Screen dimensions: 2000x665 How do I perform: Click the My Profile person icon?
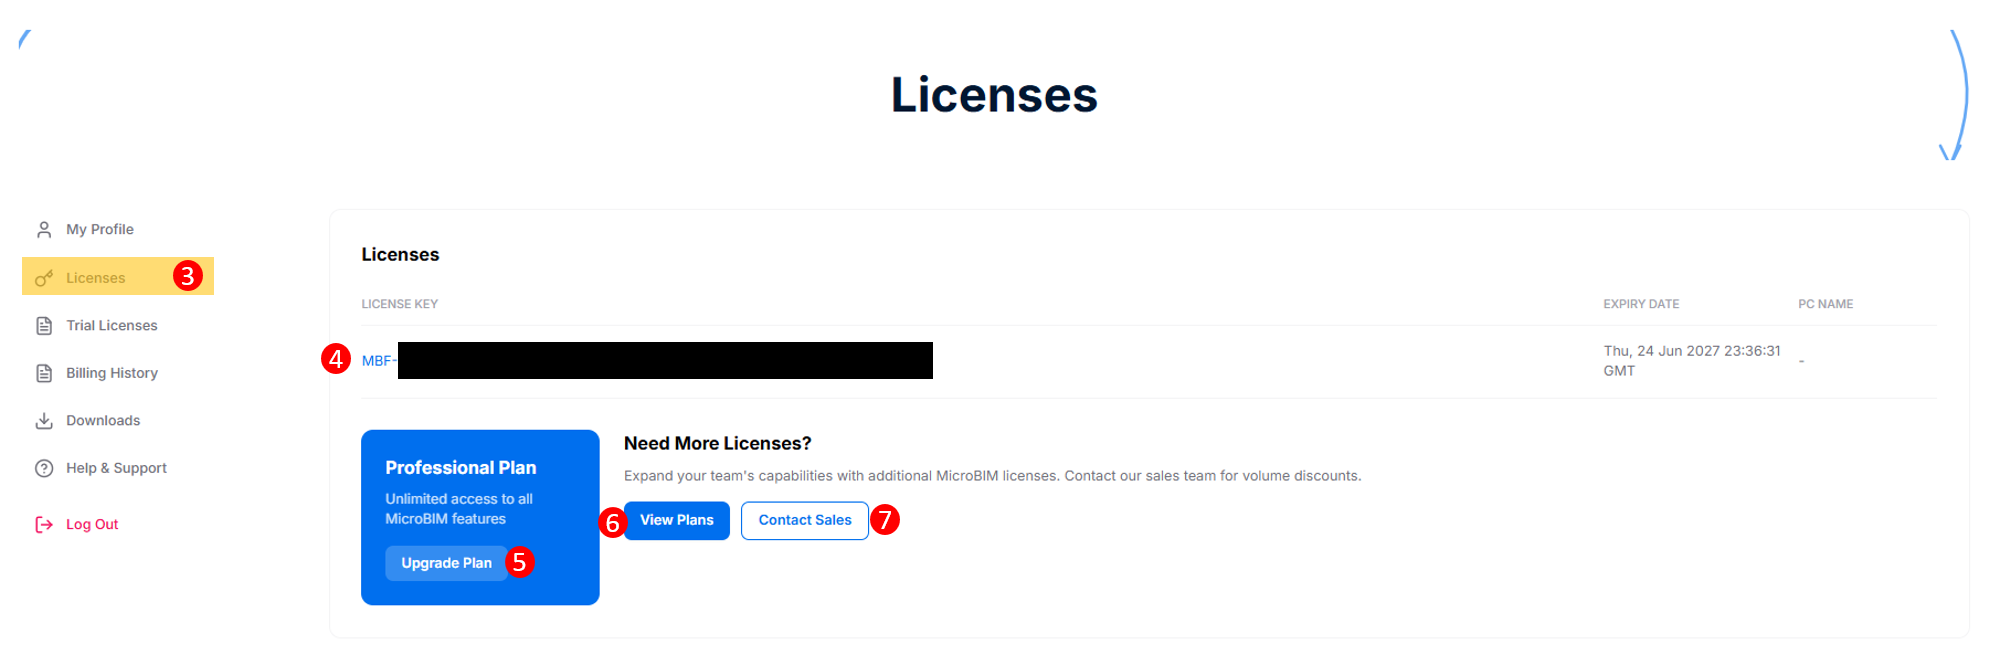[x=44, y=230]
